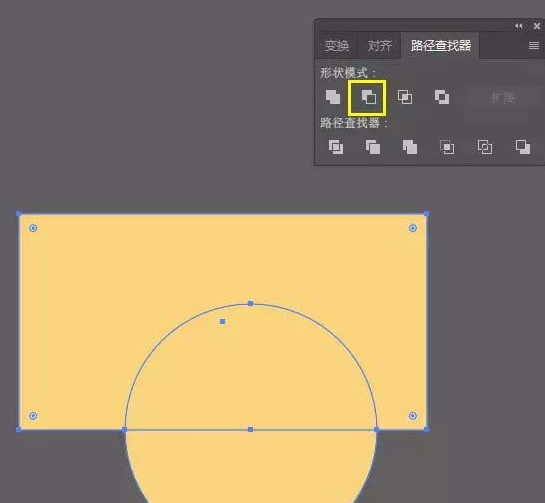Select the circle's left anchor point
Viewport: 545px width, 503px height.
click(x=124, y=430)
